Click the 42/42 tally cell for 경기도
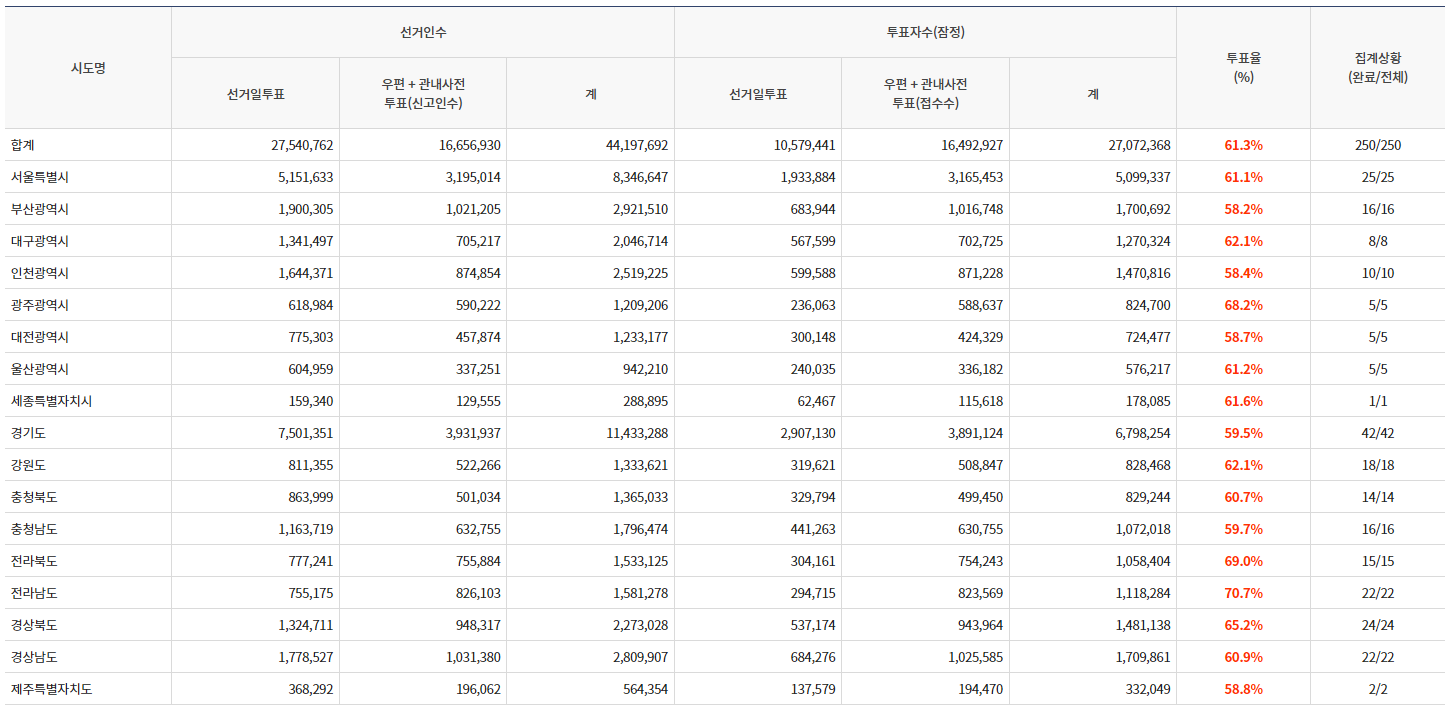The image size is (1447, 707). tap(1377, 433)
